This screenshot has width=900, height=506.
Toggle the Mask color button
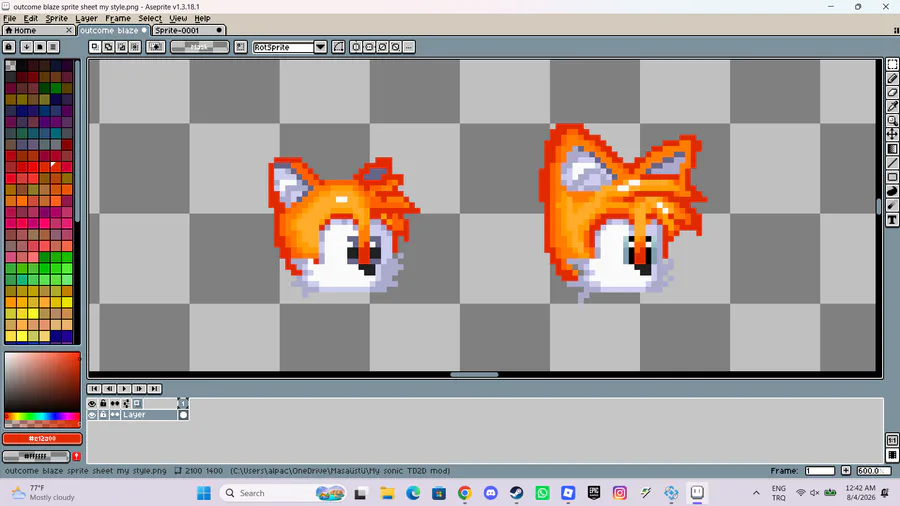(x=200, y=47)
